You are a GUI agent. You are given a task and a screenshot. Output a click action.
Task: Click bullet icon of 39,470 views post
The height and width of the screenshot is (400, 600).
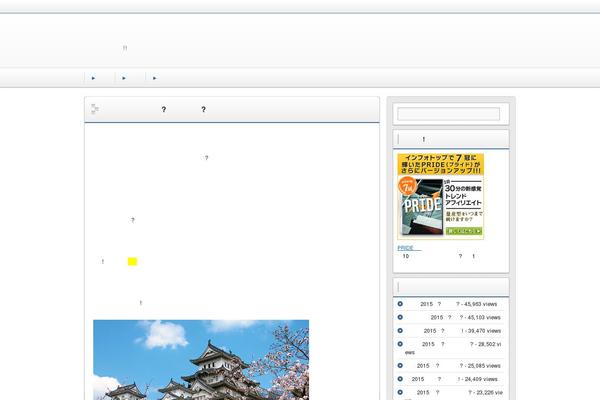click(400, 330)
